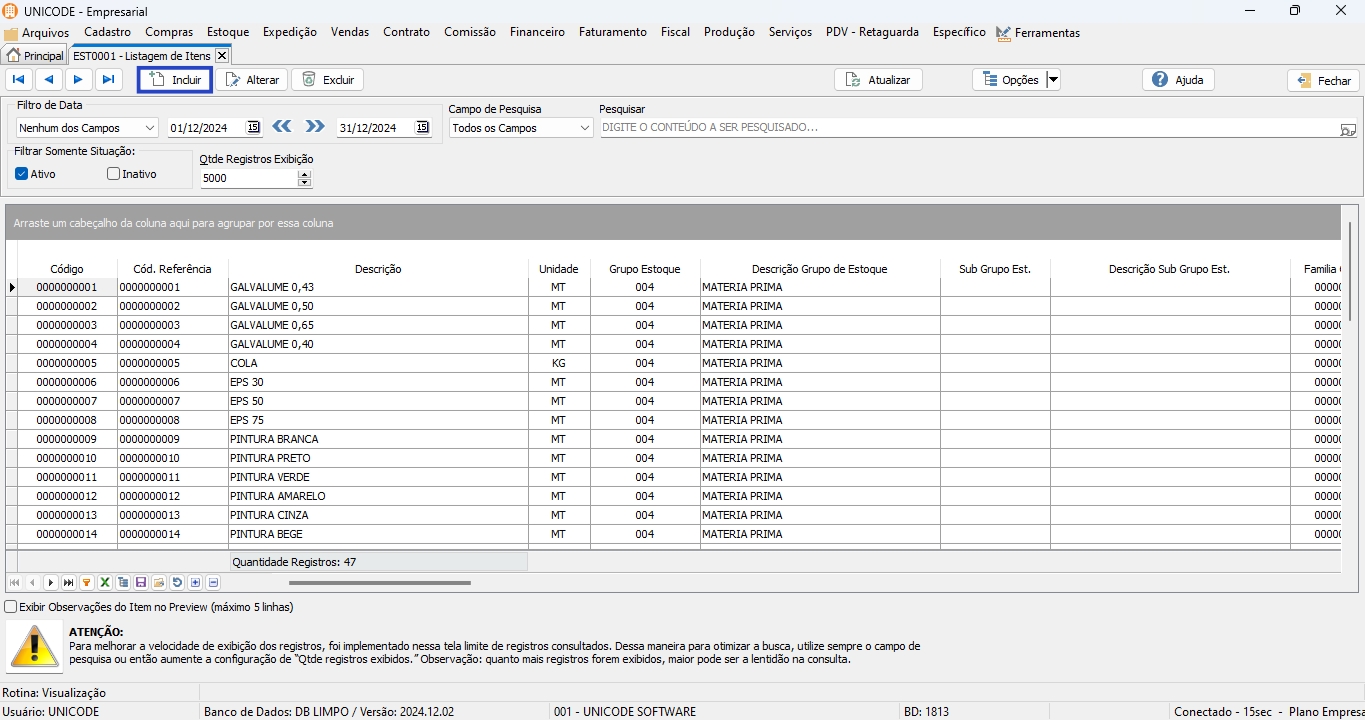Click the purple save layout icon
Viewport: 1365px width, 720px height.
point(141,583)
